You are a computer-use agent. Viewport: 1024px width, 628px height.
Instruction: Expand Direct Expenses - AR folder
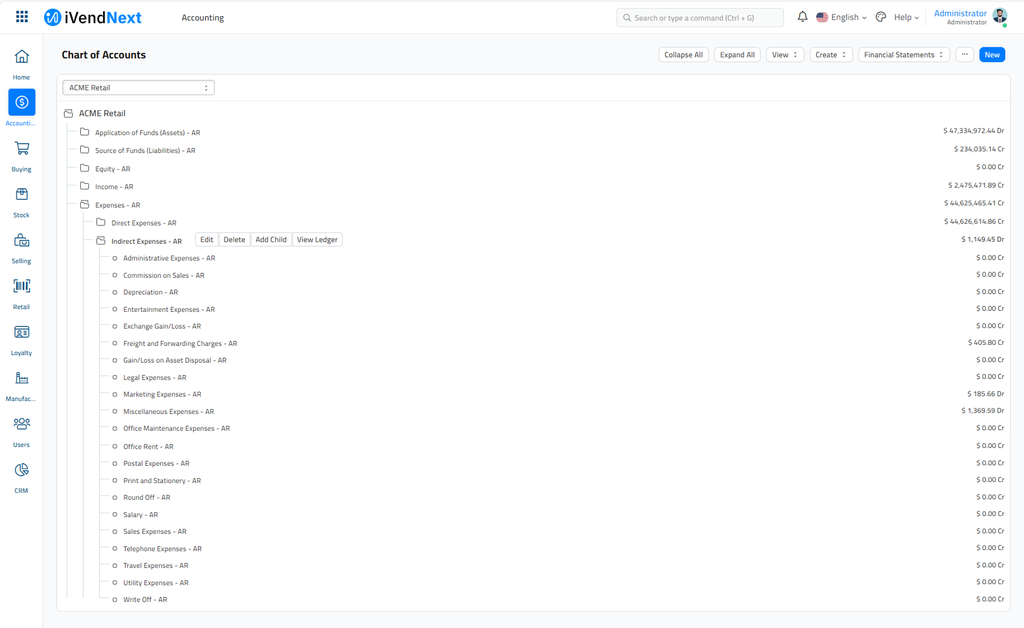pyautogui.click(x=101, y=223)
